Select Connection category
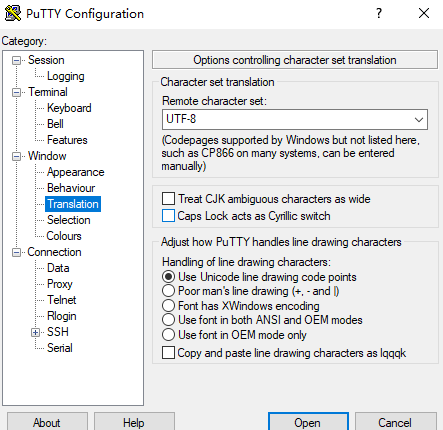 pos(54,252)
